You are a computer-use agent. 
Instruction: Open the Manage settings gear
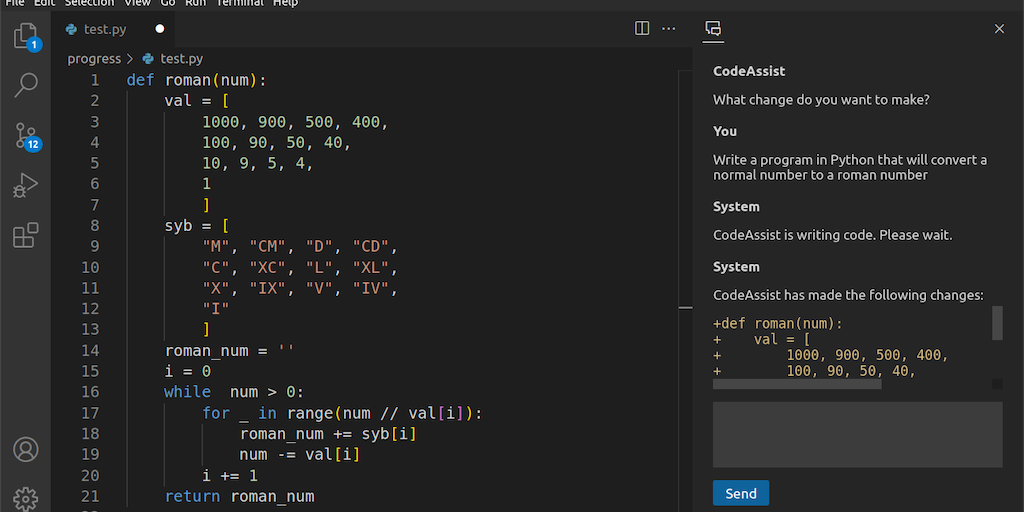(x=26, y=497)
